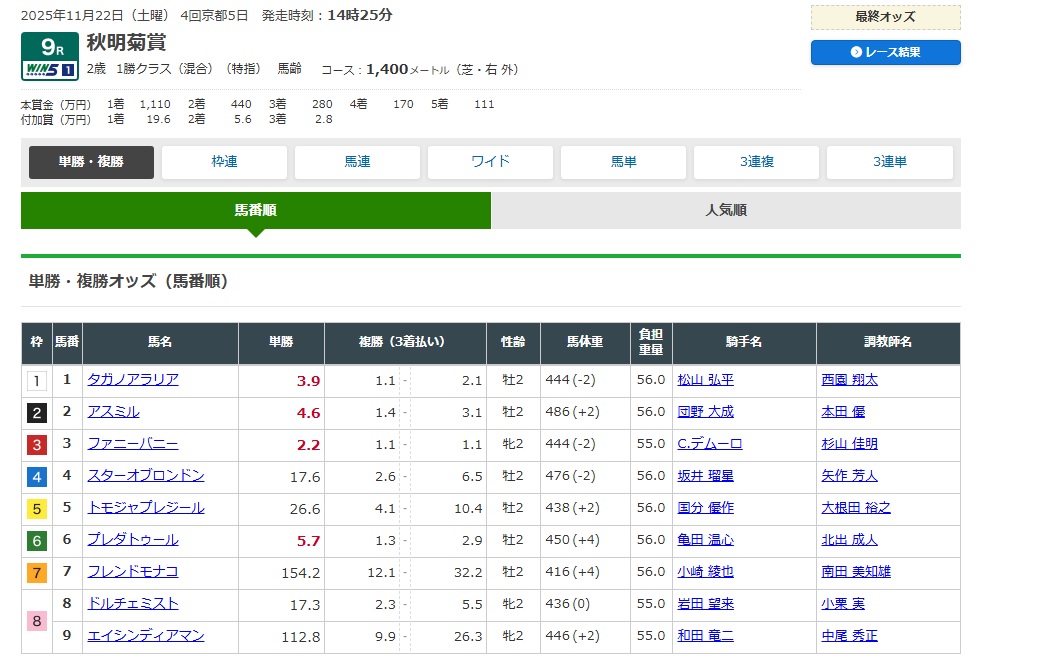1057x670 pixels.
Task: Click the red frame 3 color box
Action: [x=37, y=445]
